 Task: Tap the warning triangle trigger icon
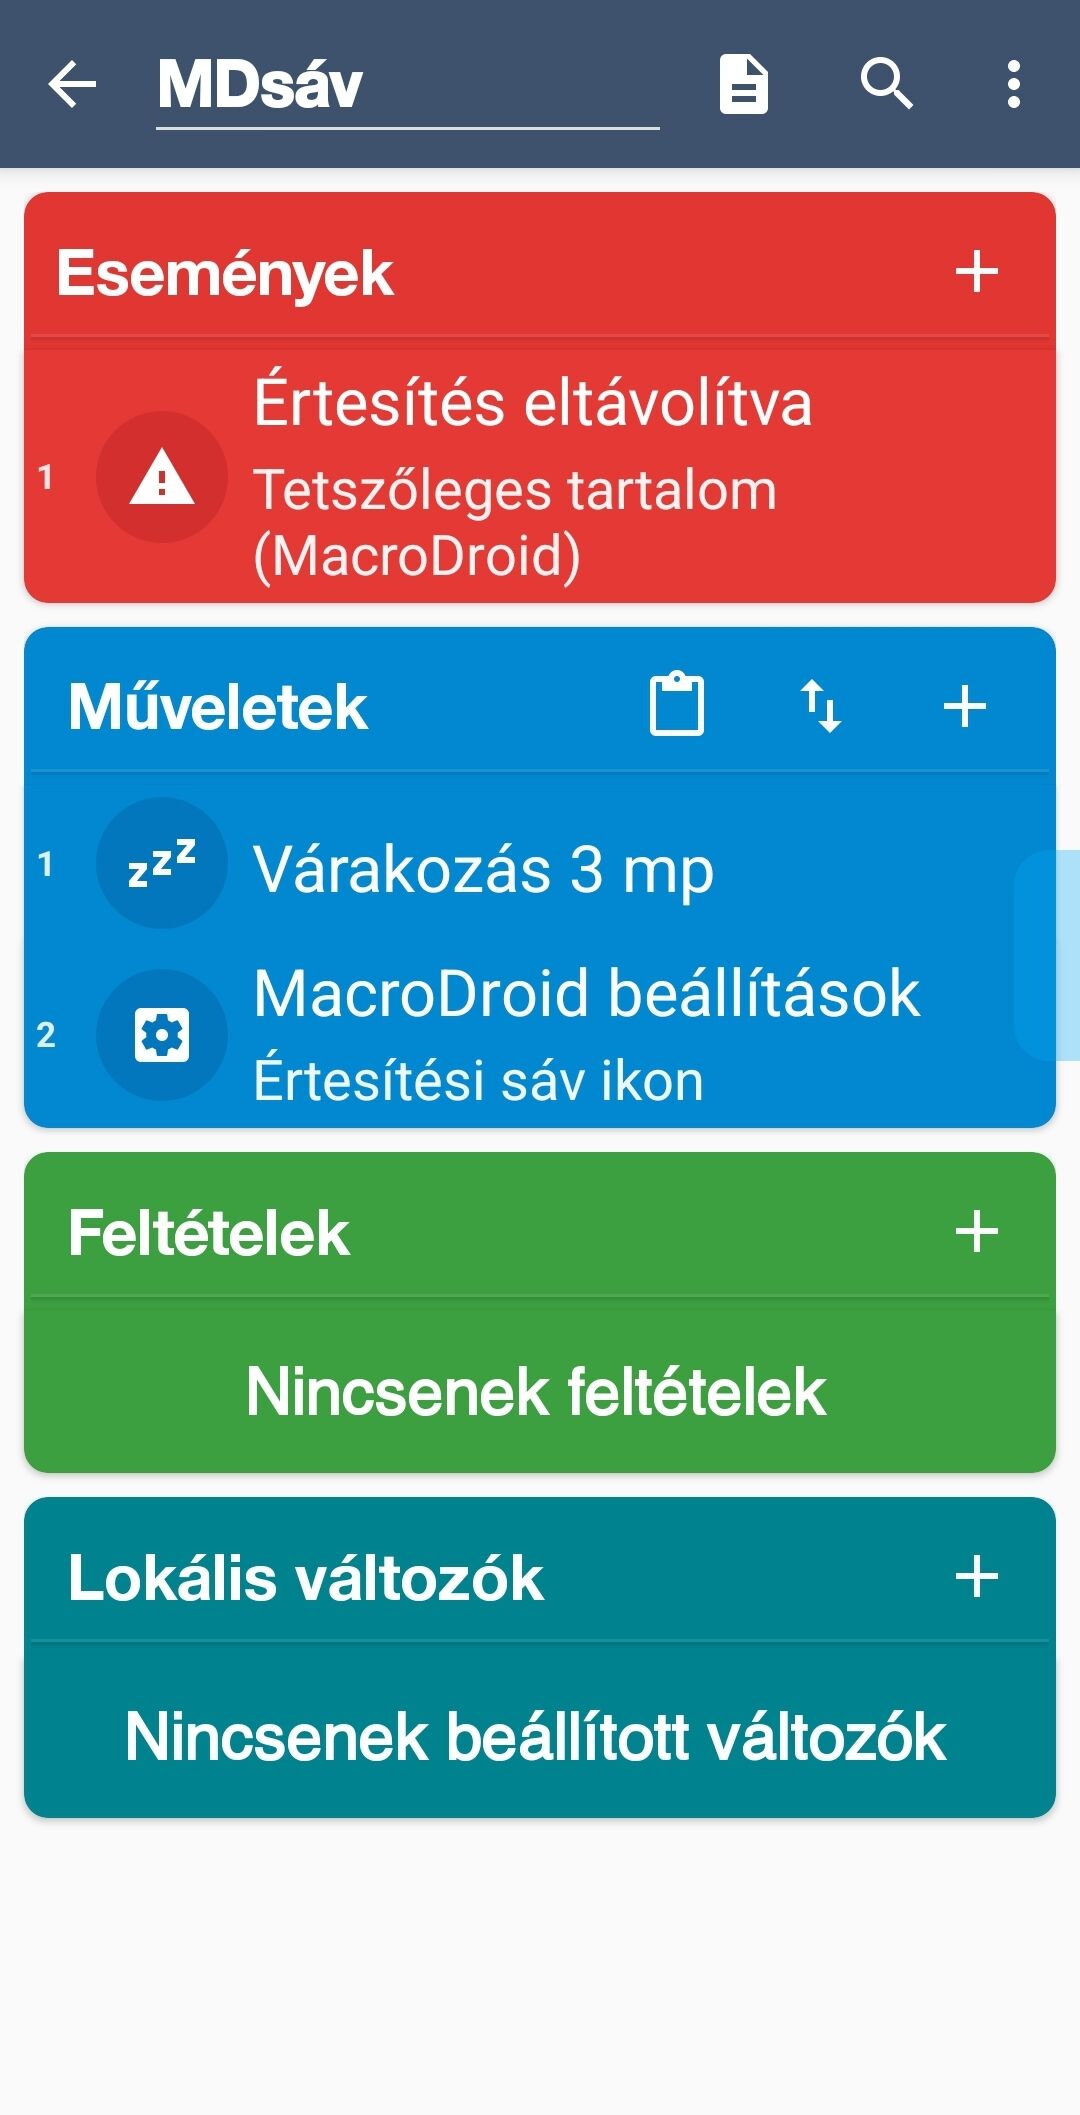coord(162,477)
